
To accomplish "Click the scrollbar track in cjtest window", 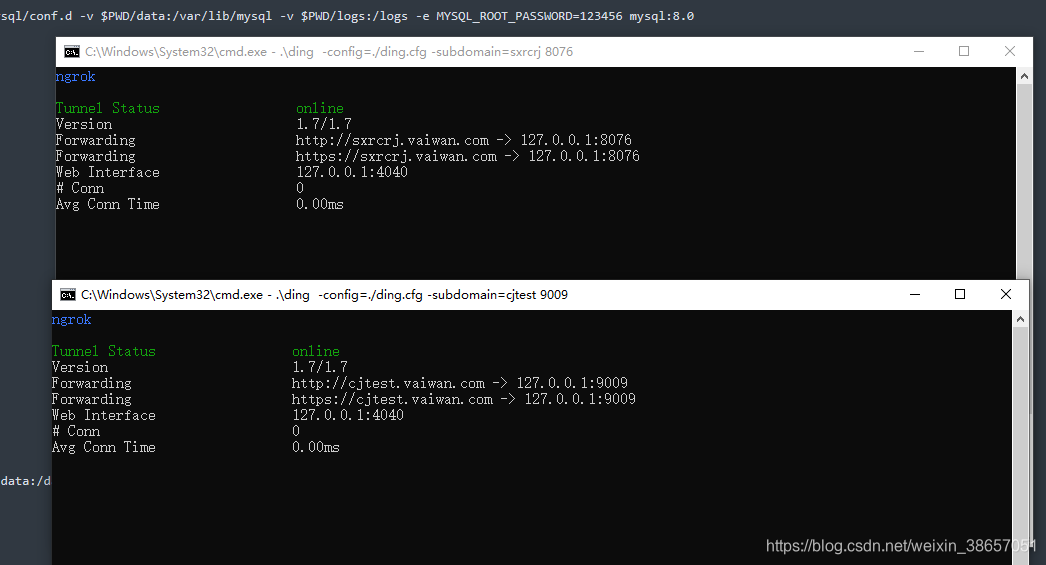I will tap(1020, 446).
